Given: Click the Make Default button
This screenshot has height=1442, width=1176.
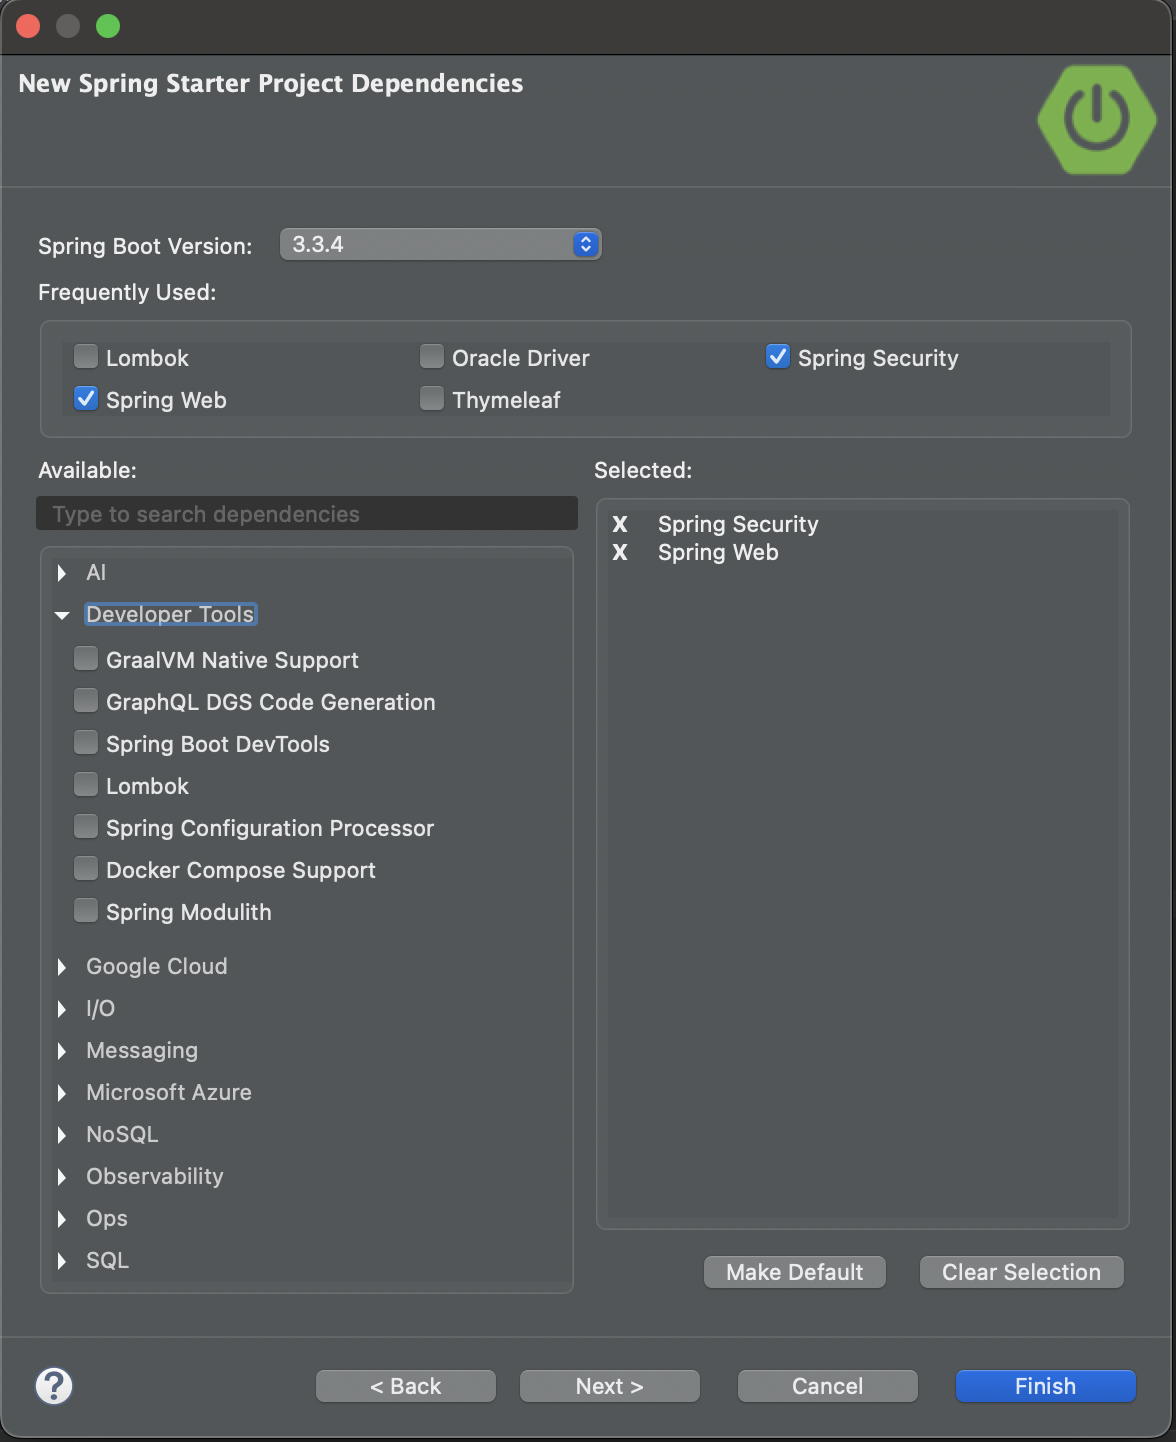Looking at the screenshot, I should 795,1272.
